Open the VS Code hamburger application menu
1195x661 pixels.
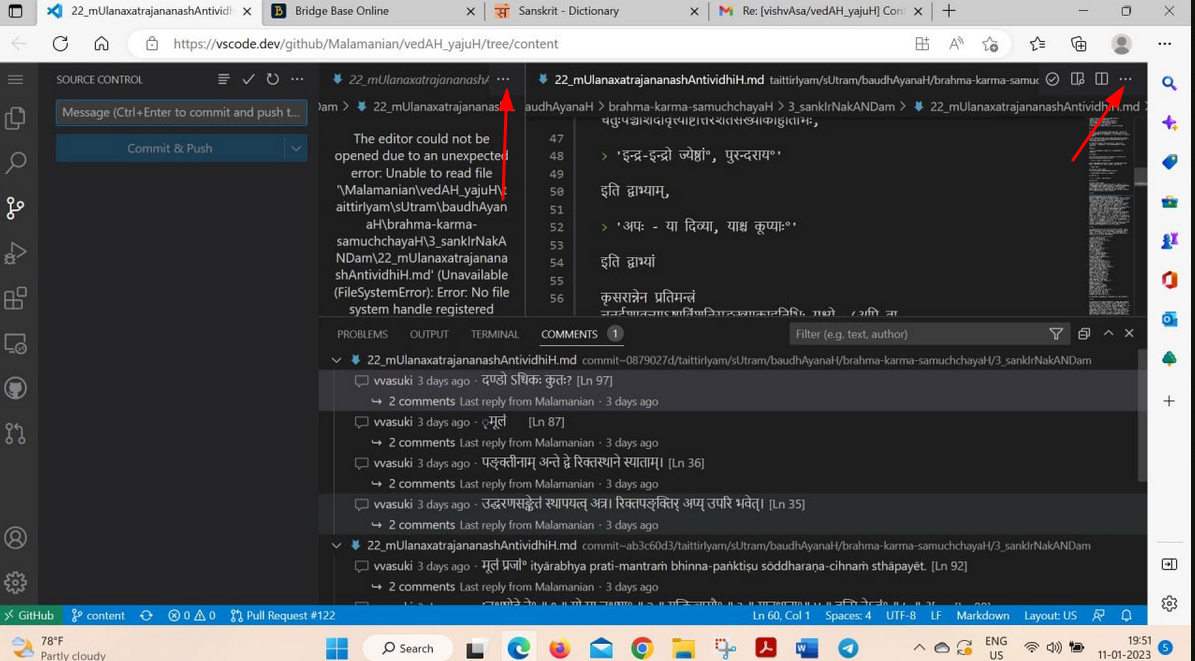pos(15,79)
